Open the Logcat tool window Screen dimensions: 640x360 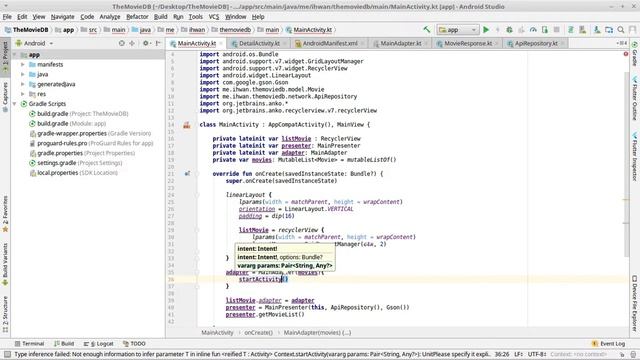[x=98, y=344]
